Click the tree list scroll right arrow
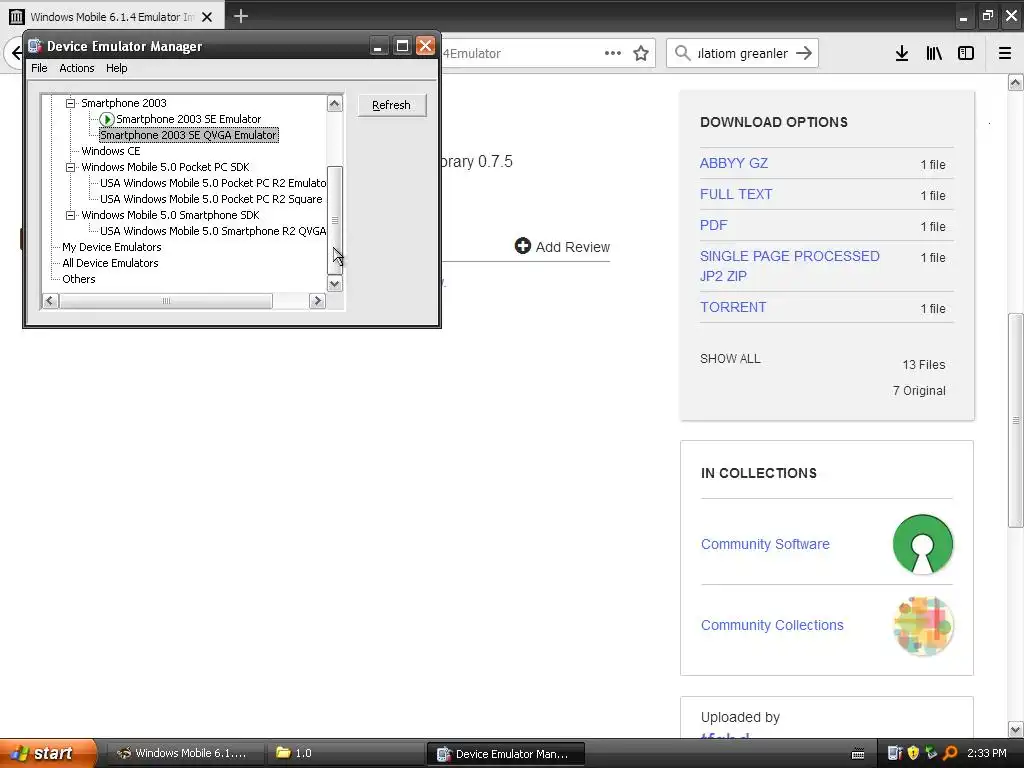 [x=317, y=300]
